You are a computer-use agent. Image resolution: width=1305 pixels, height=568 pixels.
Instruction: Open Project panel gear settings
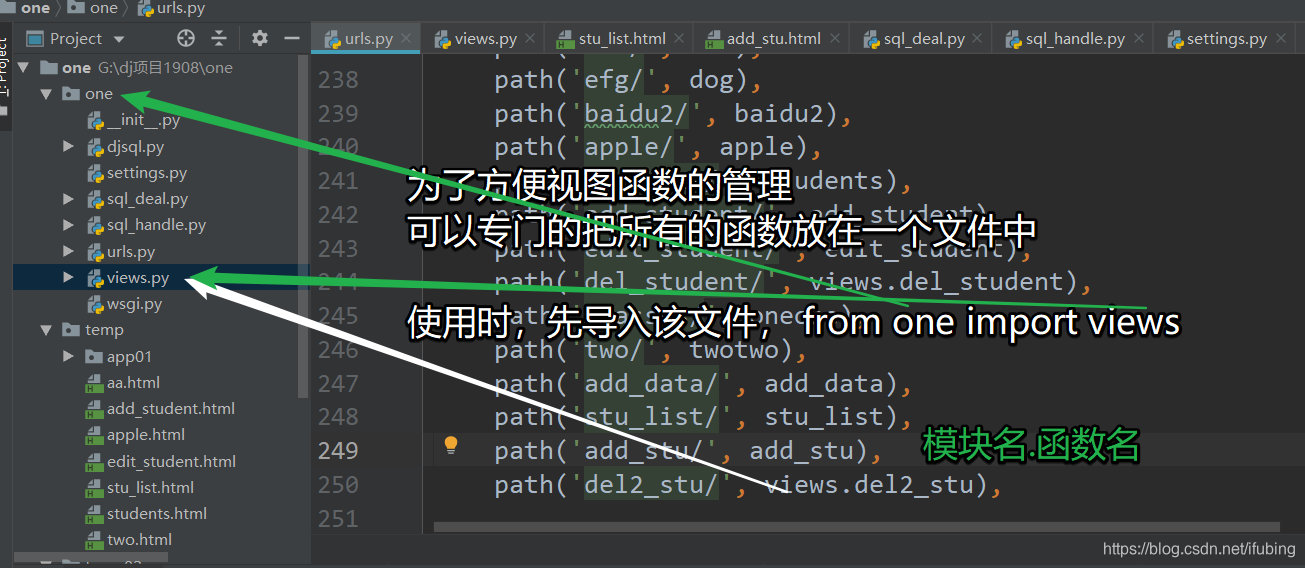tap(260, 38)
